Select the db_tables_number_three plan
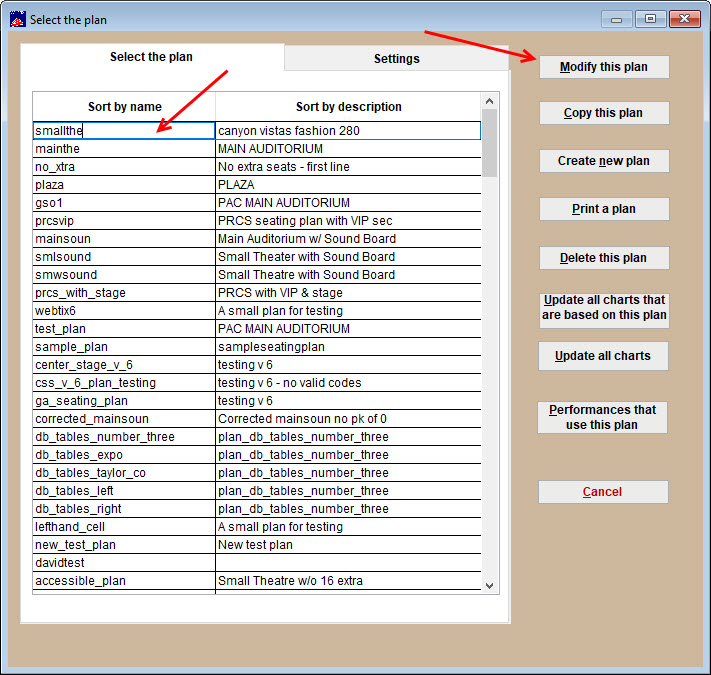This screenshot has height=675, width=711. tap(124, 437)
